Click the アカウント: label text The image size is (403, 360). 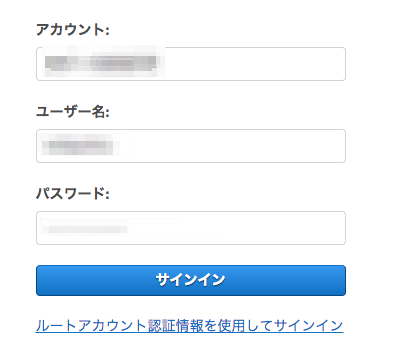point(73,30)
